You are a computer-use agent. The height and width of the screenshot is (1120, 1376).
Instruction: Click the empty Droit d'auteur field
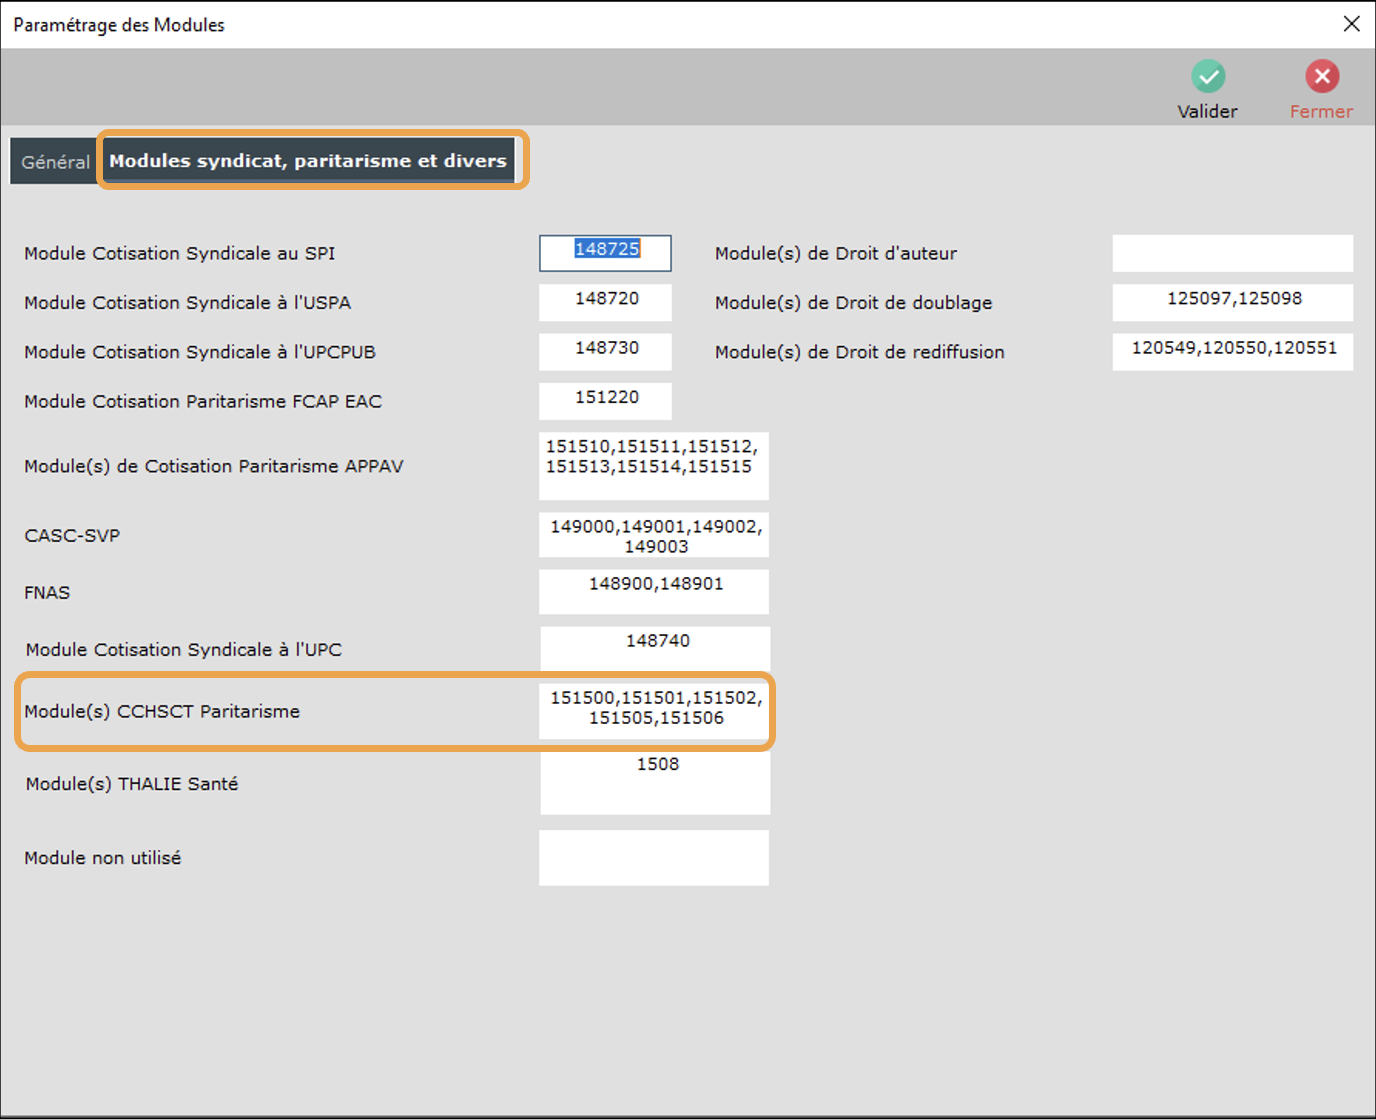click(1232, 254)
